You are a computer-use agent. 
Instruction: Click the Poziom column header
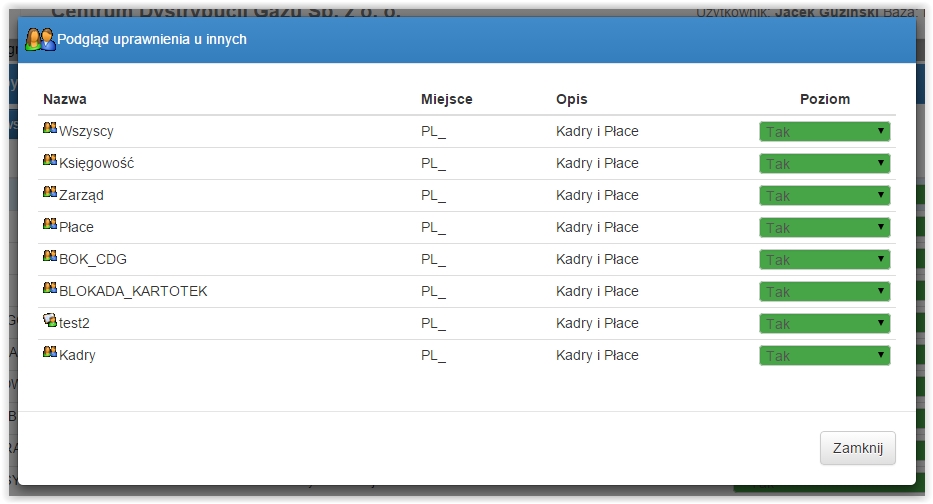click(x=825, y=99)
